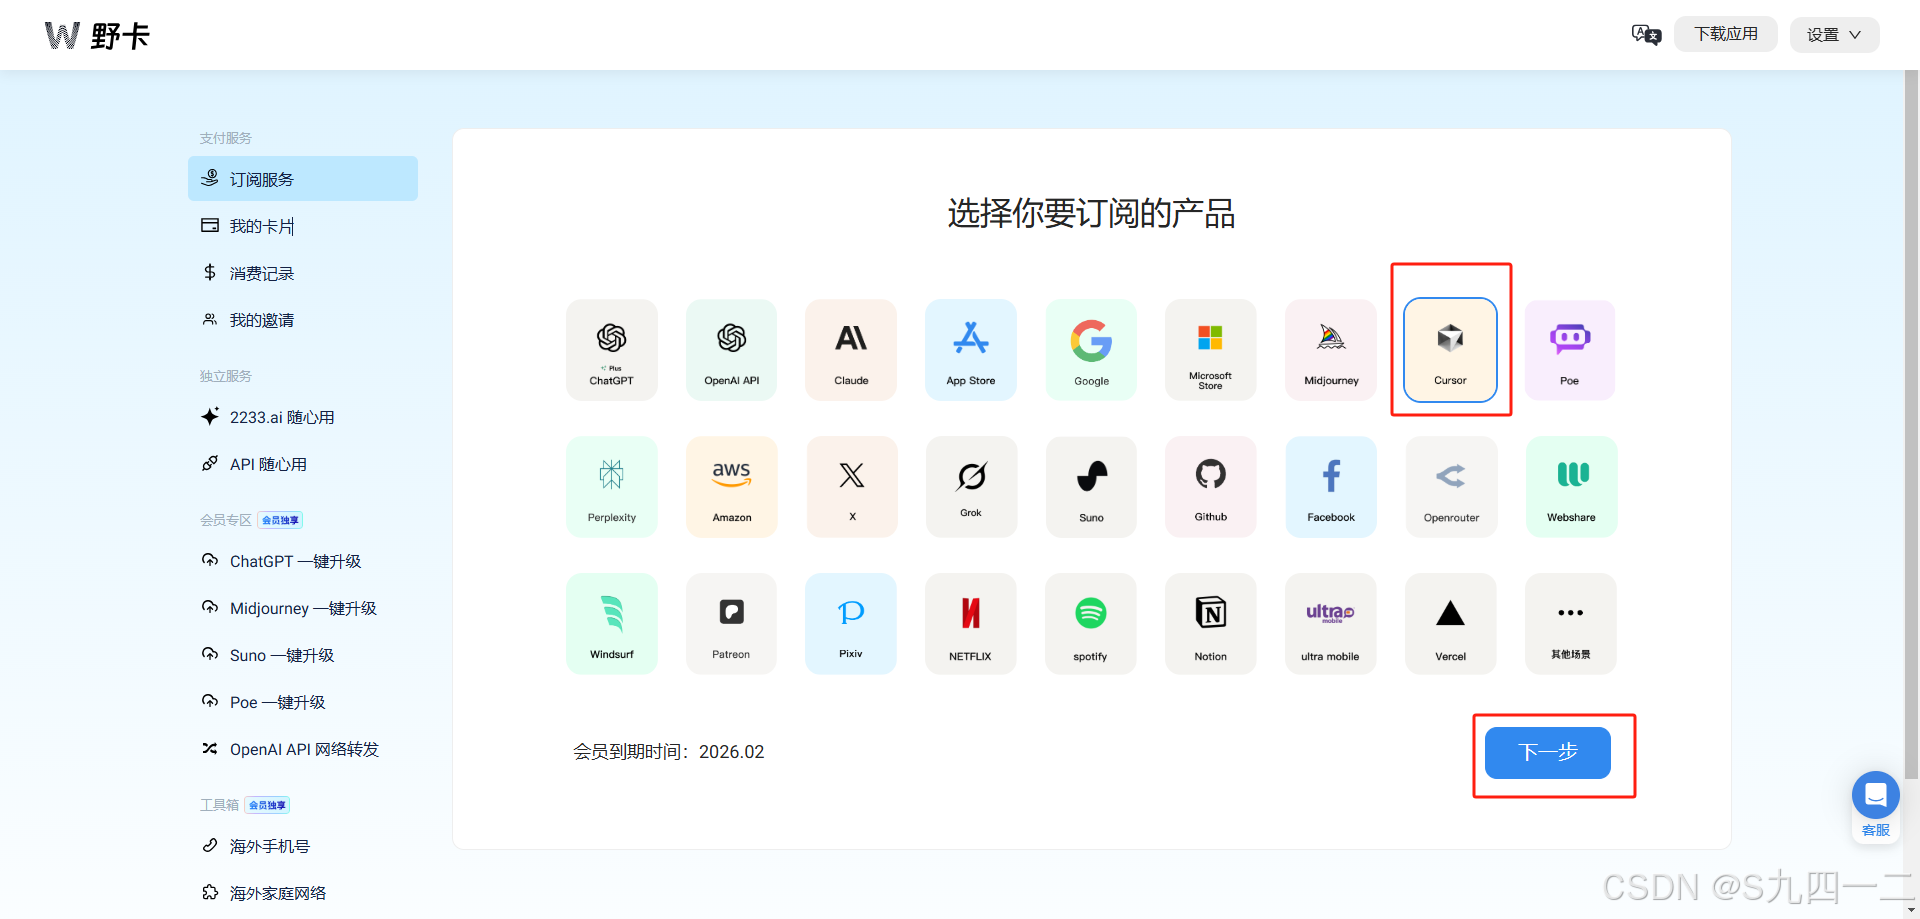Select the Notion product tile
Viewport: 1920px width, 919px height.
pyautogui.click(x=1210, y=624)
